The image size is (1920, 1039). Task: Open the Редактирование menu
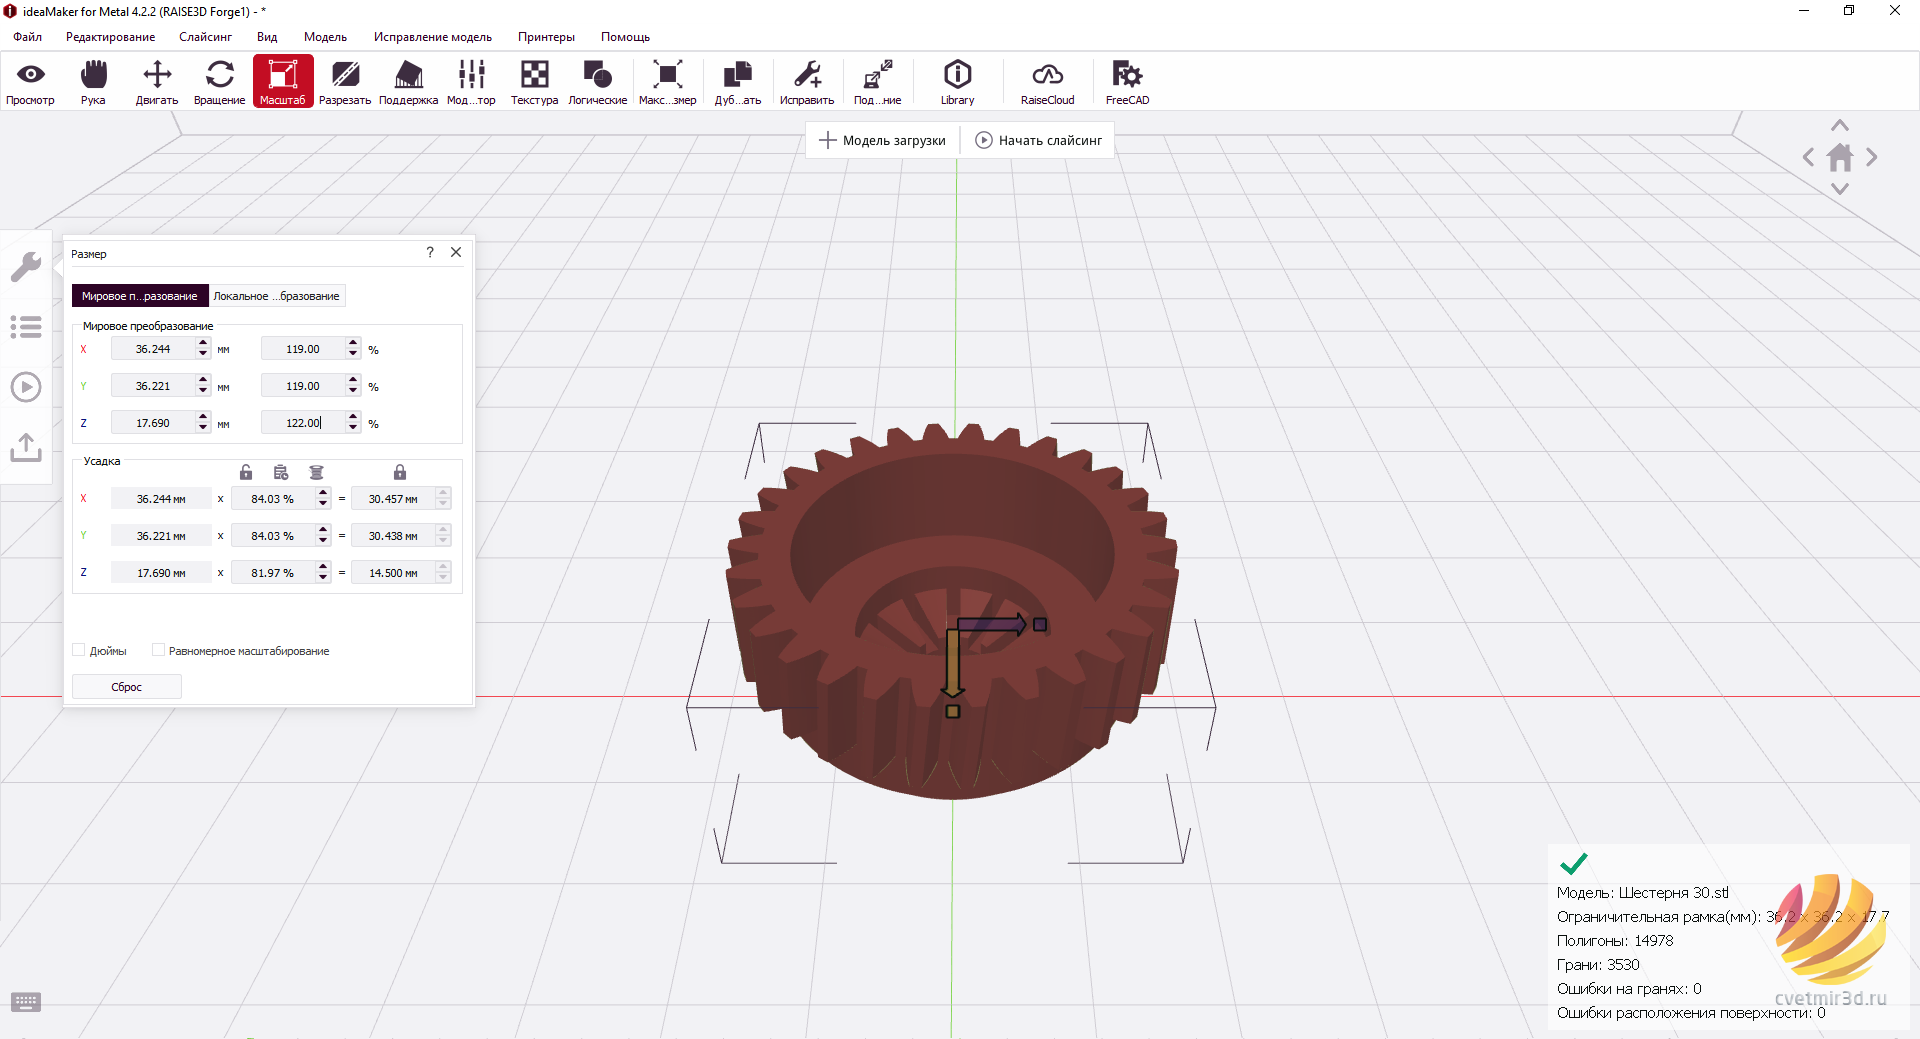(110, 37)
